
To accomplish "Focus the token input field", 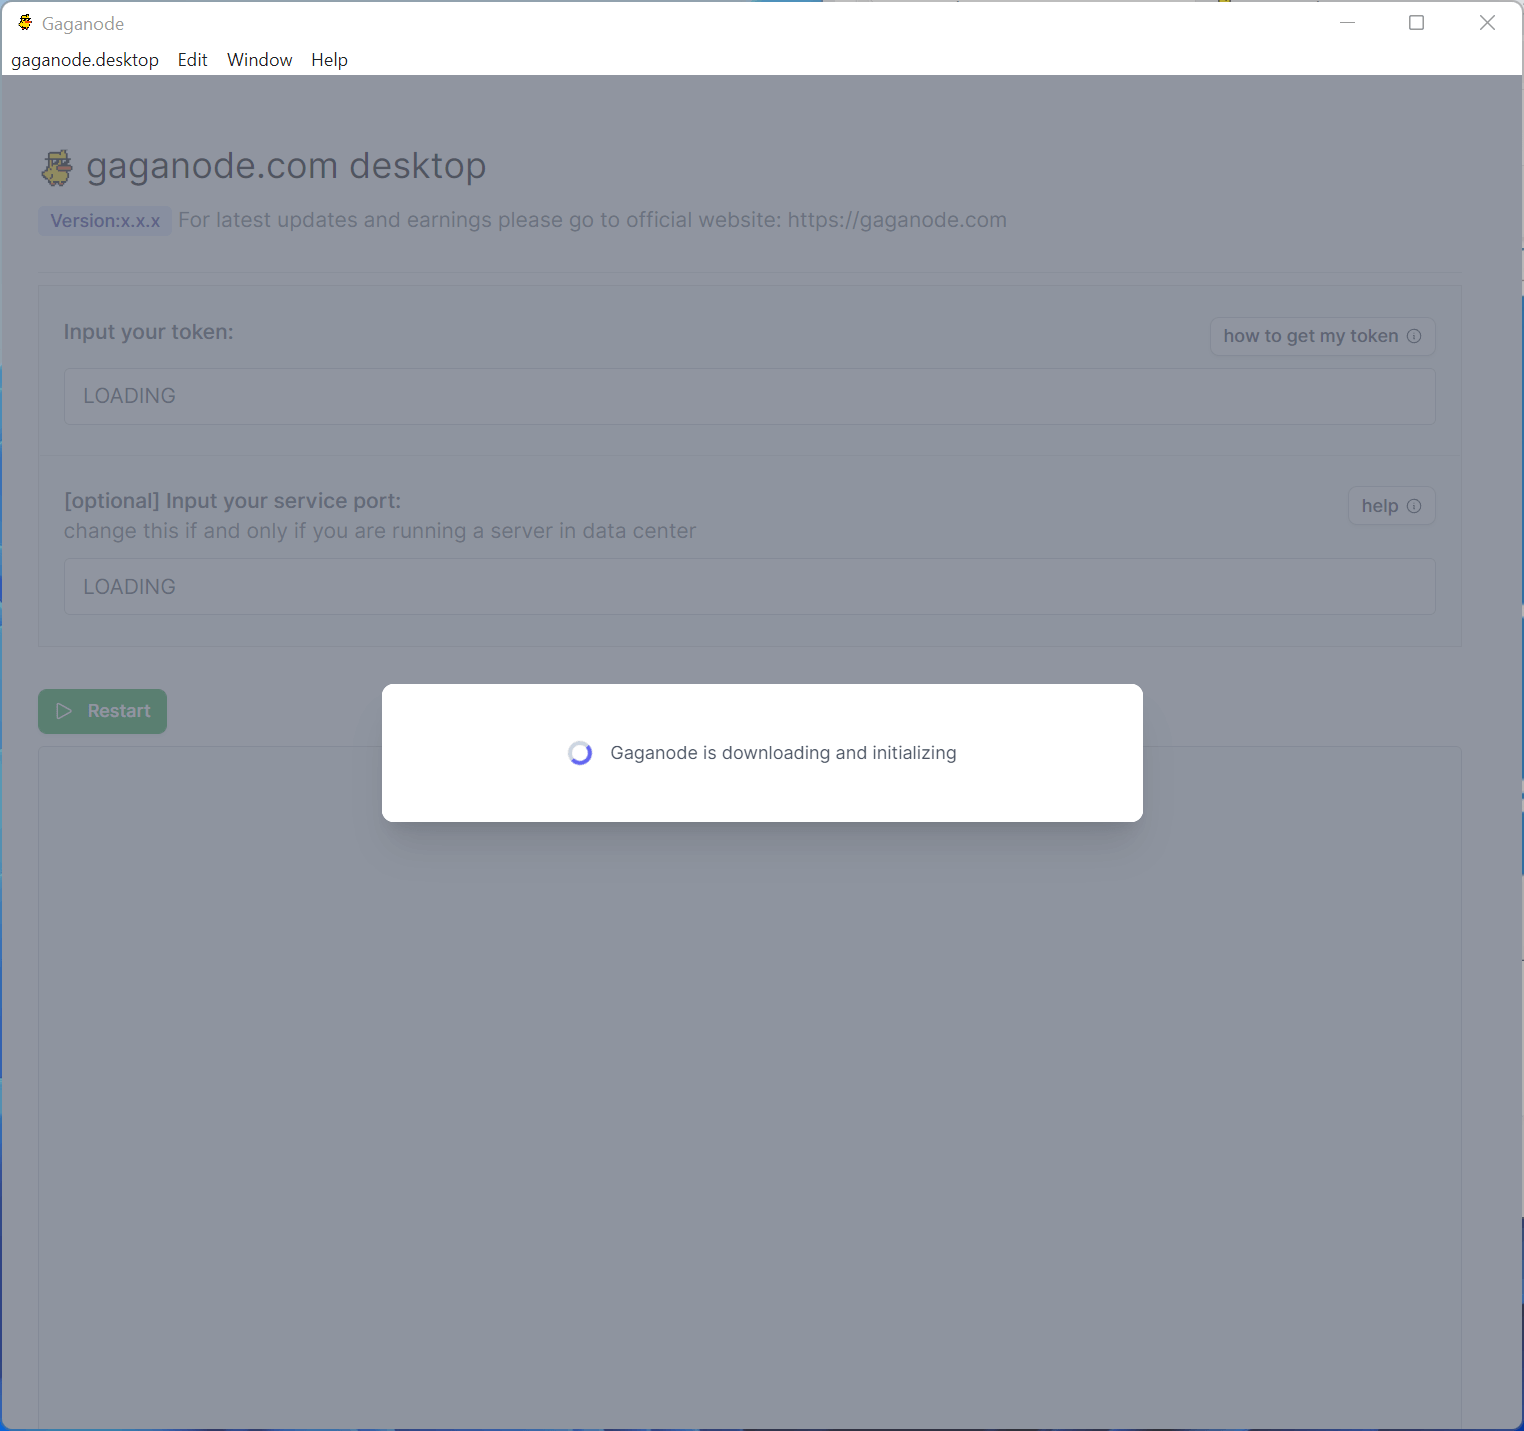I will pyautogui.click(x=749, y=396).
